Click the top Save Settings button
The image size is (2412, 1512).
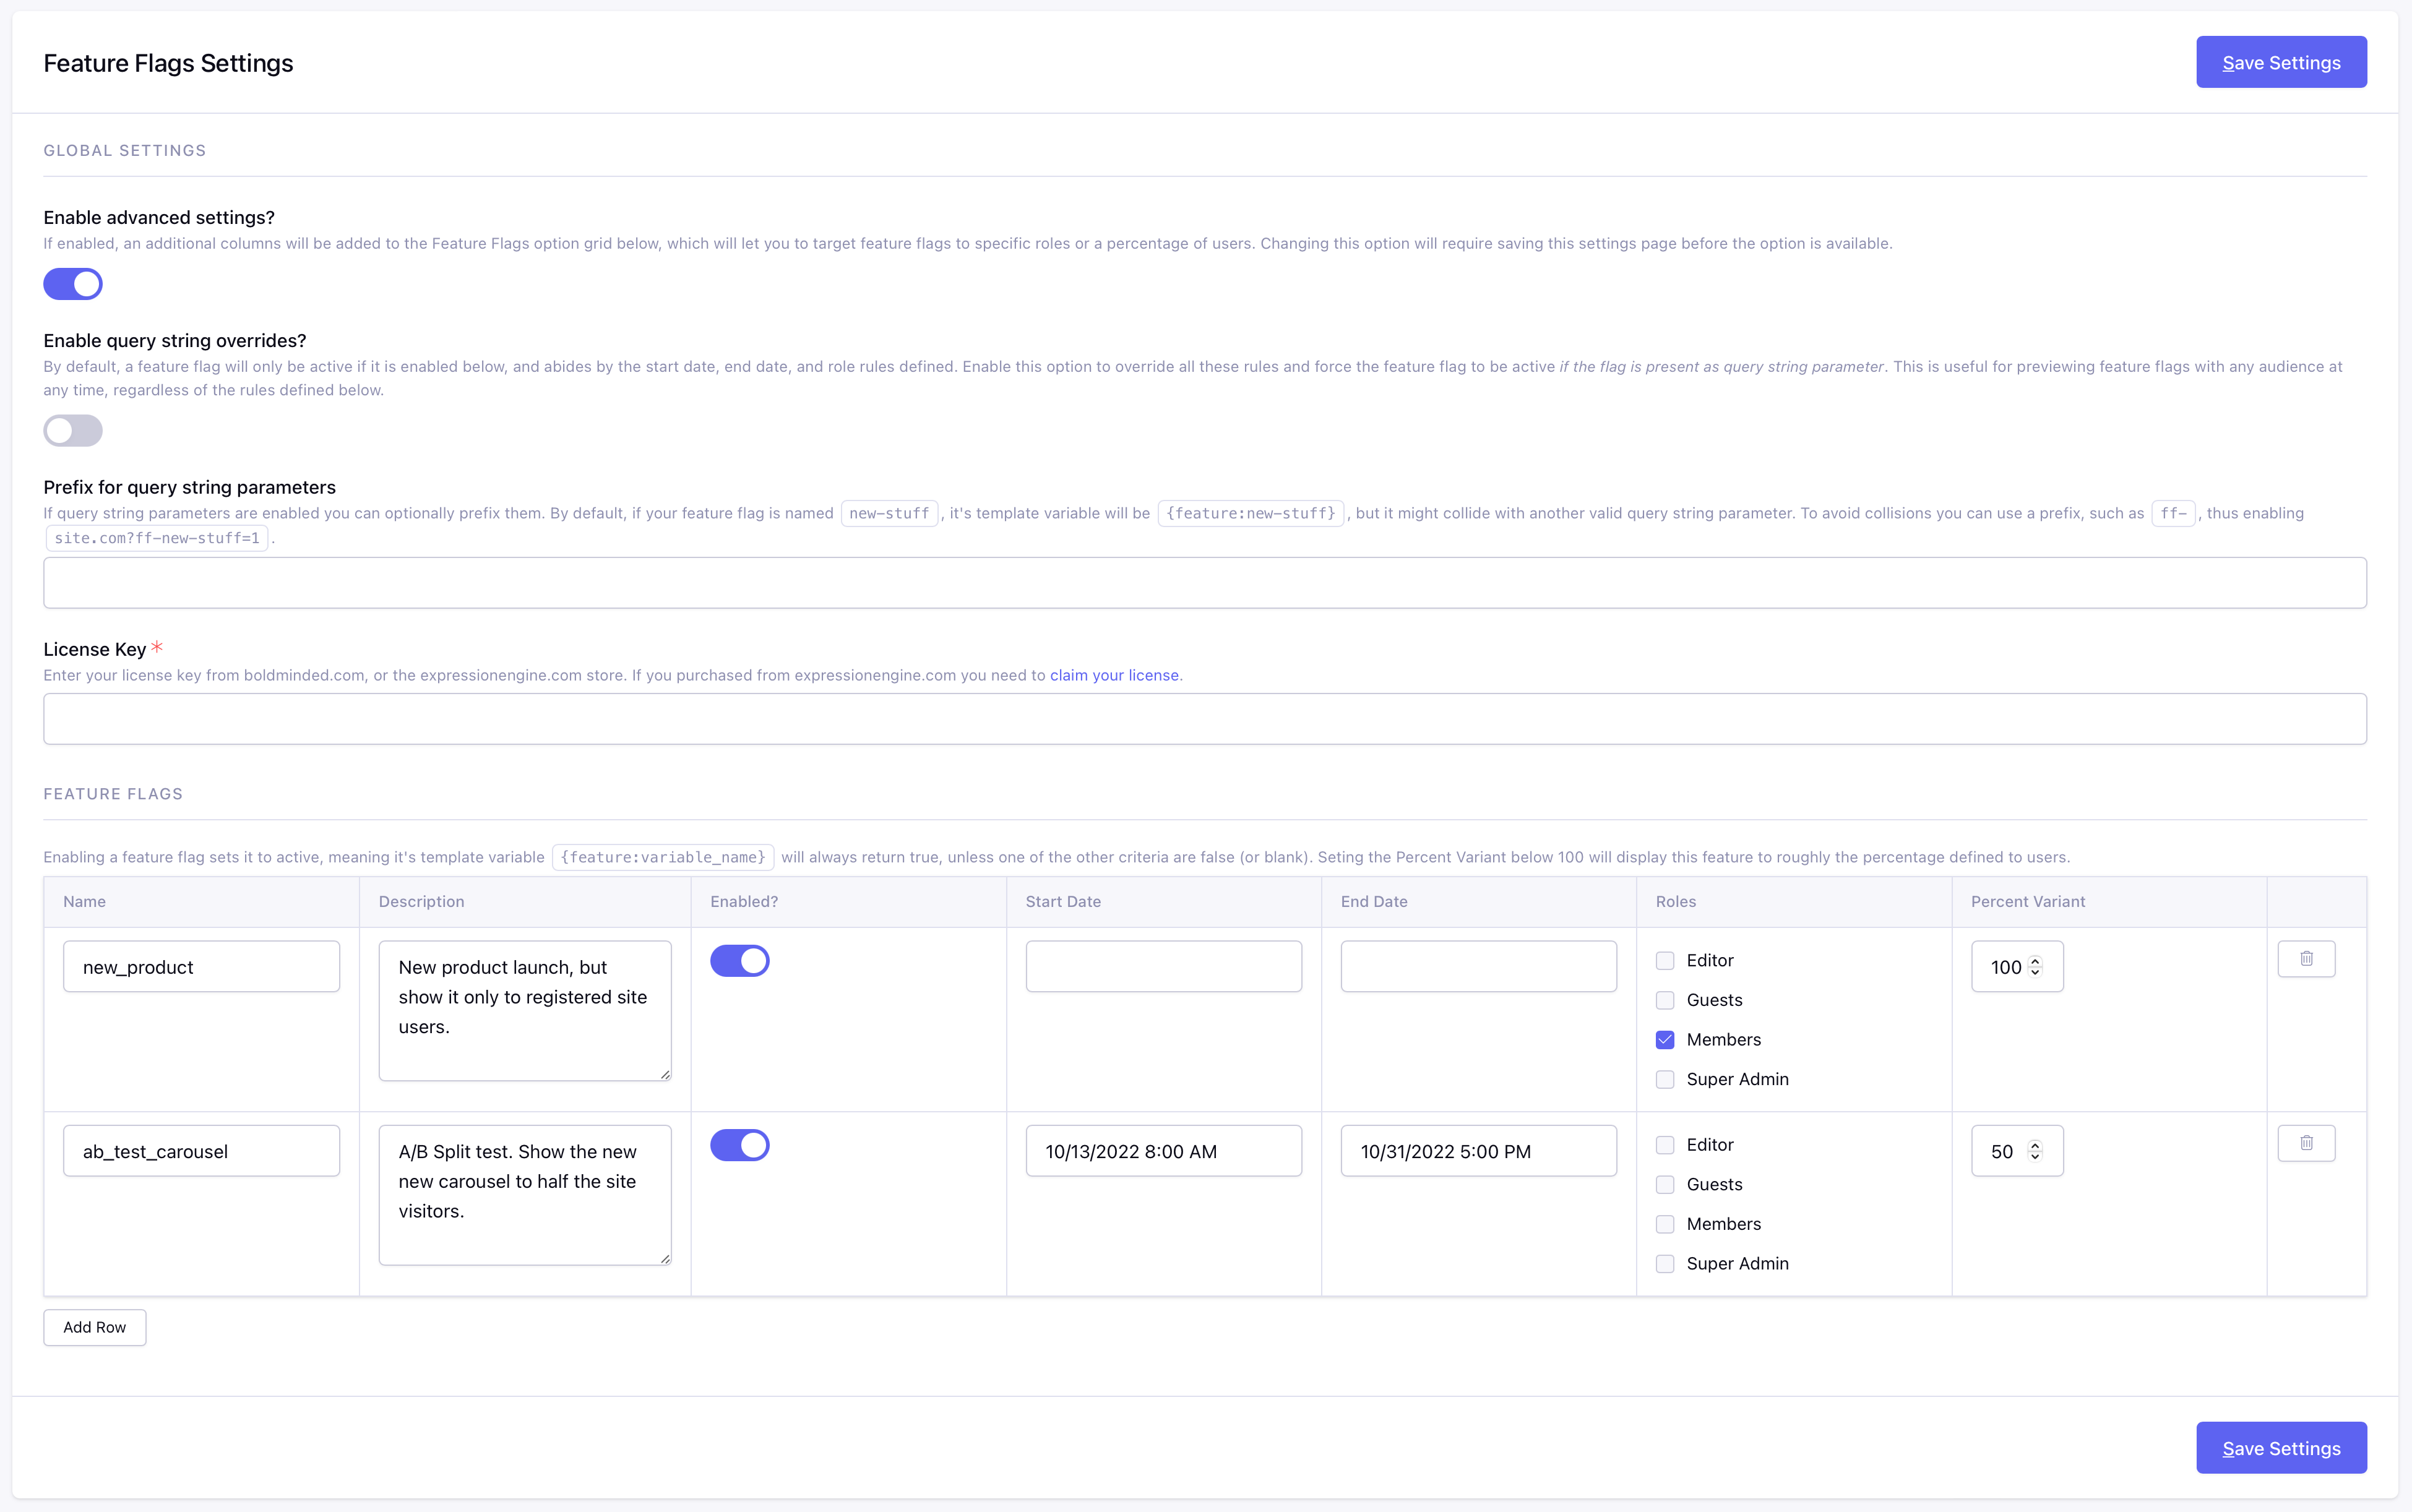2280,63
